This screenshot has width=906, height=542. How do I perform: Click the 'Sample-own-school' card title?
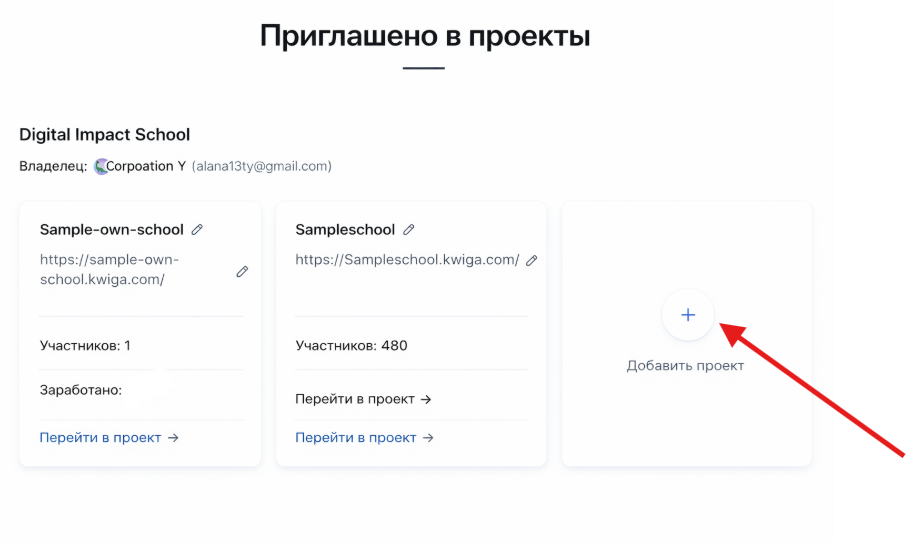coord(112,230)
